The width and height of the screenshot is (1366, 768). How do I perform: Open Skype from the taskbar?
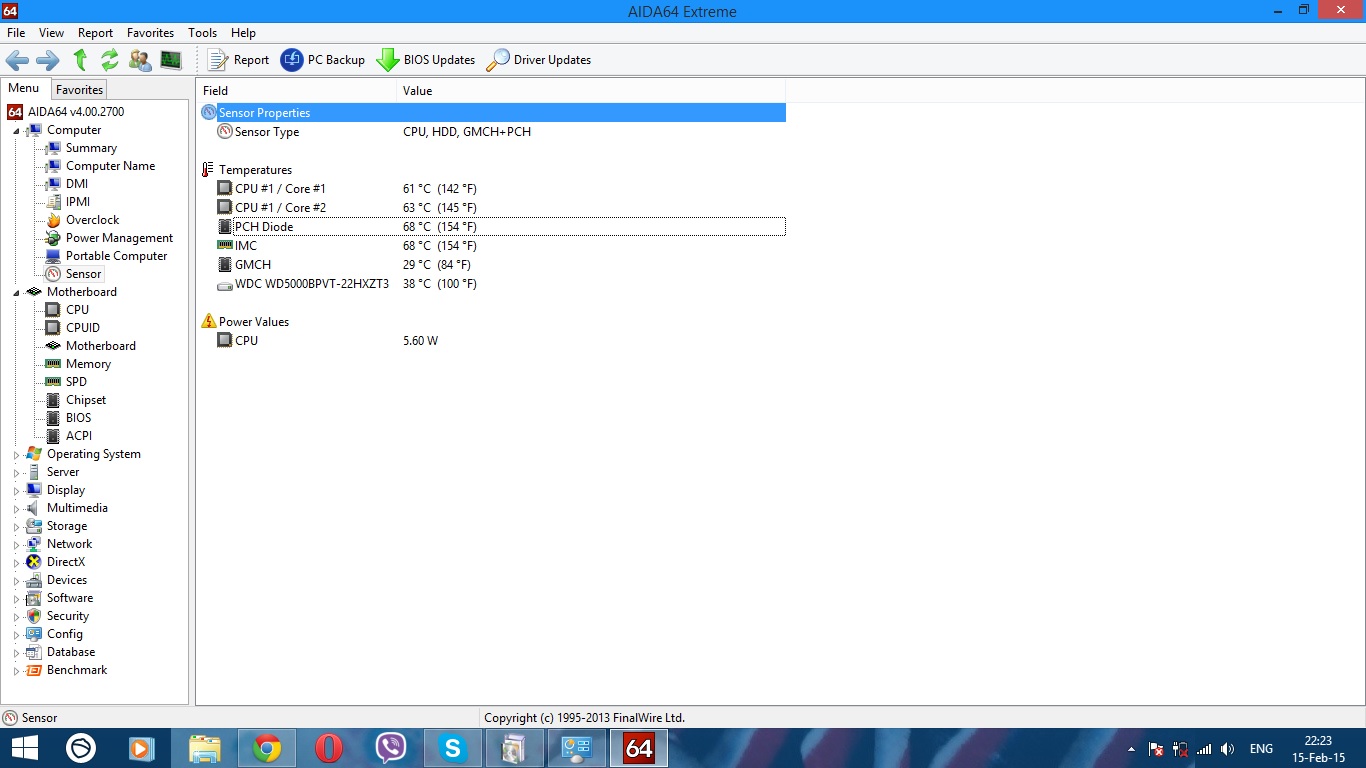[453, 748]
